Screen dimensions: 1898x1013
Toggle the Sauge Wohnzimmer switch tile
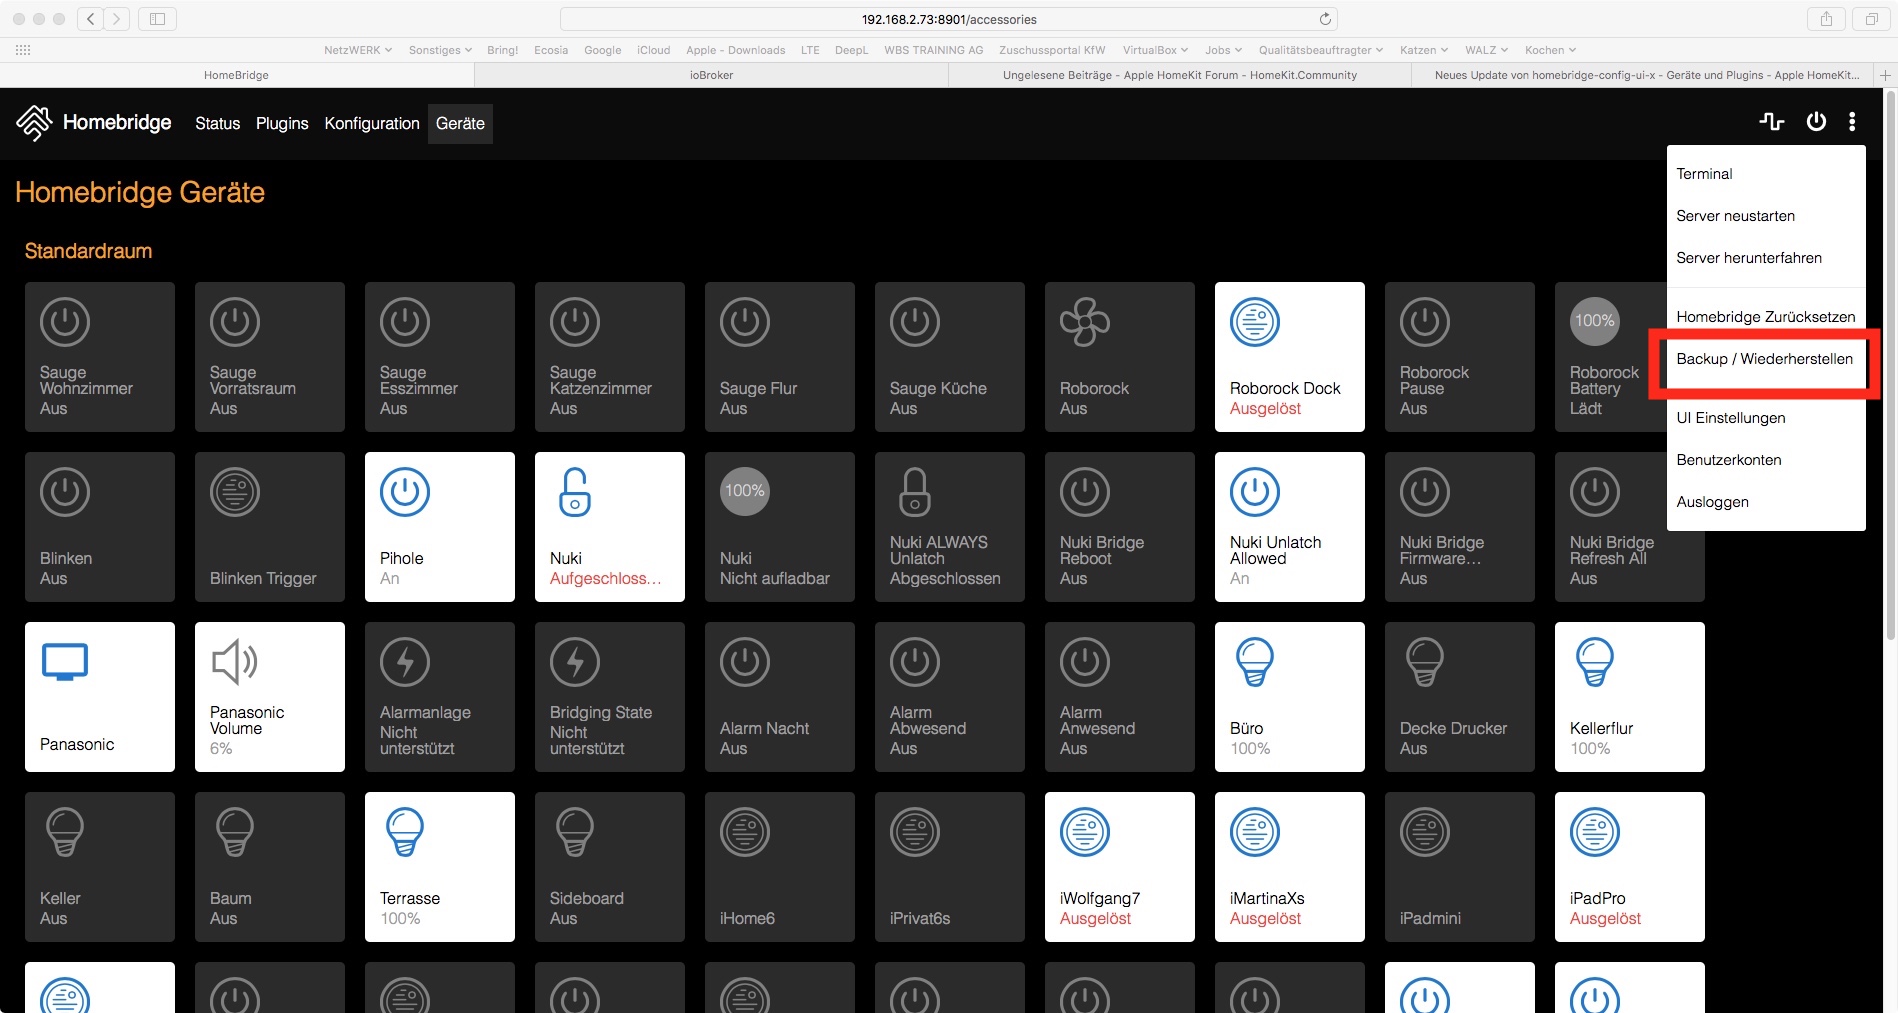pos(100,357)
